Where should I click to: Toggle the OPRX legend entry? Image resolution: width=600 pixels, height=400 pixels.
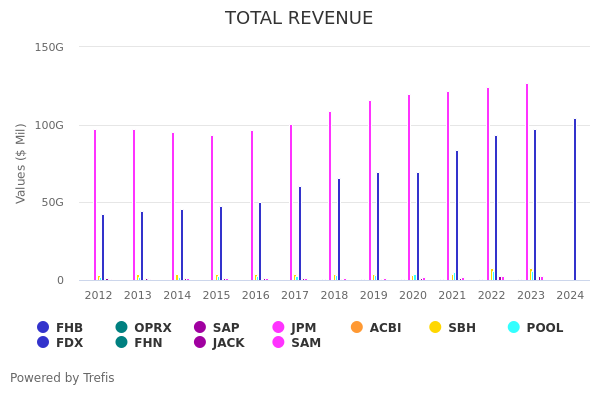(121, 328)
